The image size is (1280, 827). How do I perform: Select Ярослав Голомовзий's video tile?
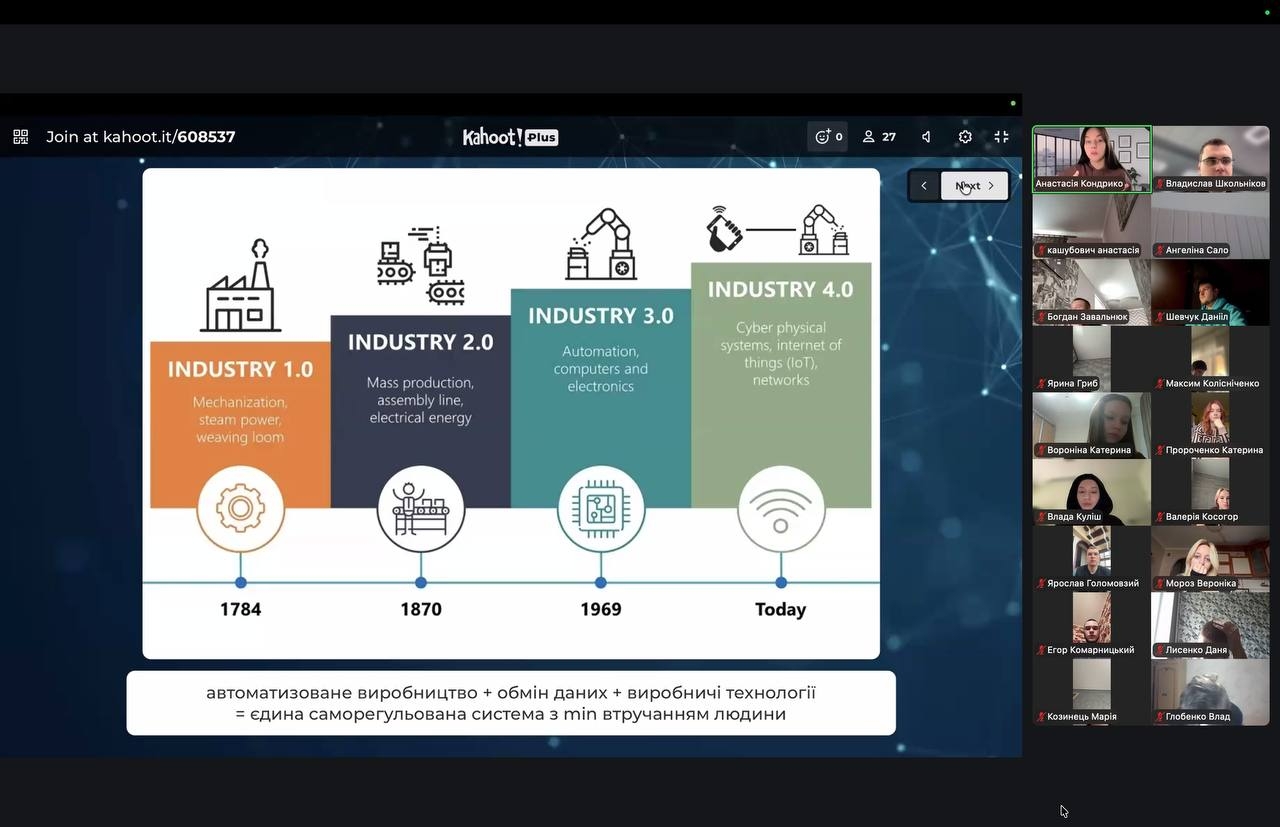[x=1092, y=558]
